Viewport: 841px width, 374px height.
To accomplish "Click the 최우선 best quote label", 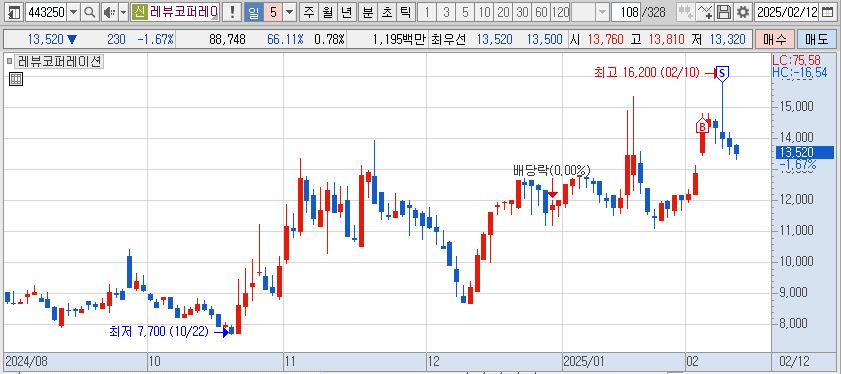I will [x=449, y=39].
